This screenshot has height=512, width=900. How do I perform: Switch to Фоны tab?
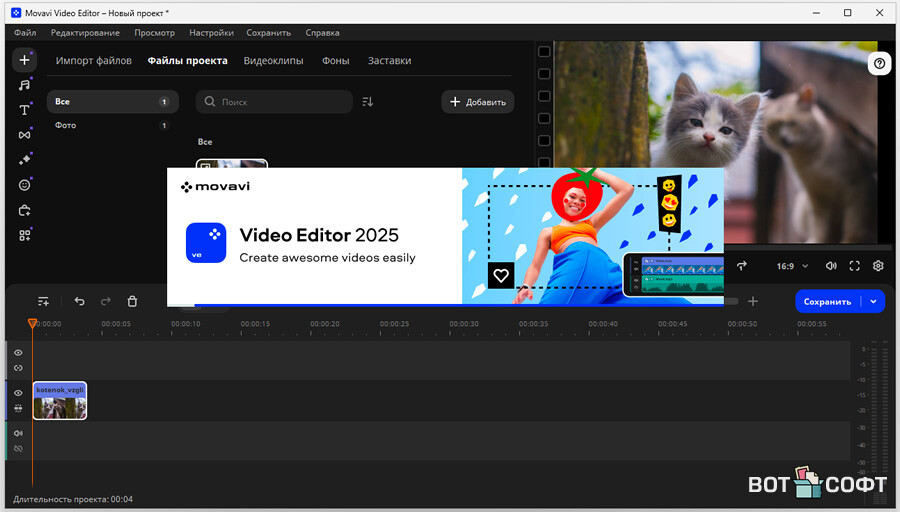[x=335, y=60]
